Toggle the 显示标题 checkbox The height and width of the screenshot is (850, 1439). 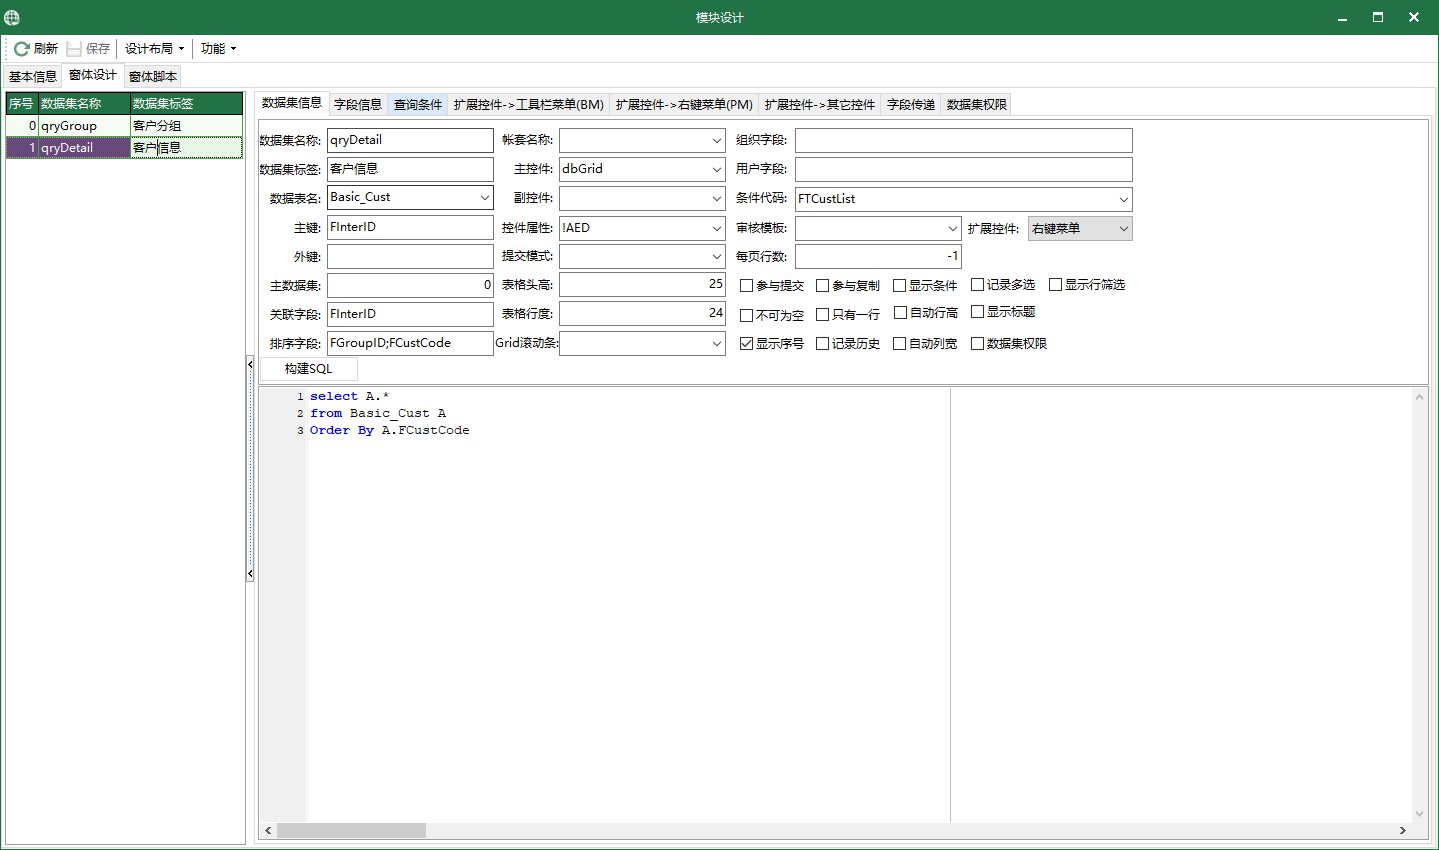(978, 312)
